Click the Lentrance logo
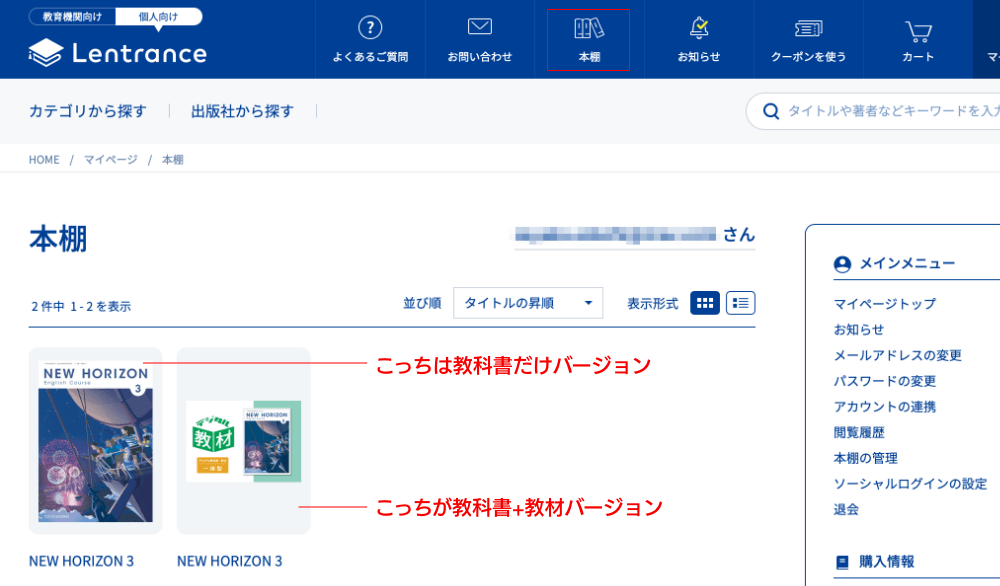Image resolution: width=1000 pixels, height=586 pixels. [x=118, y=53]
